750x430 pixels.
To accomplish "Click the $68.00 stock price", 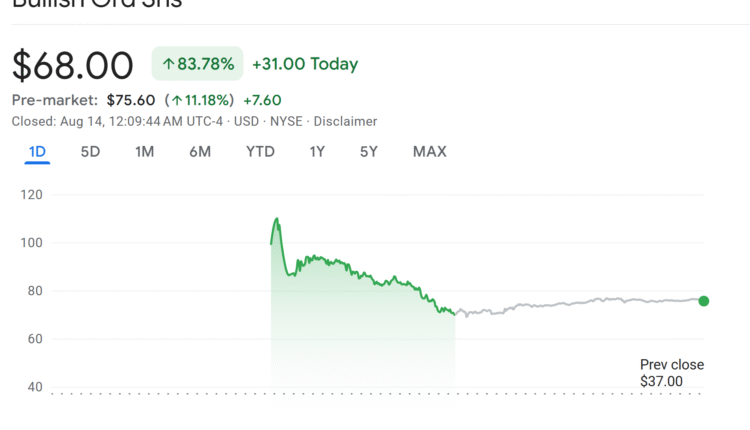I will click(x=72, y=66).
